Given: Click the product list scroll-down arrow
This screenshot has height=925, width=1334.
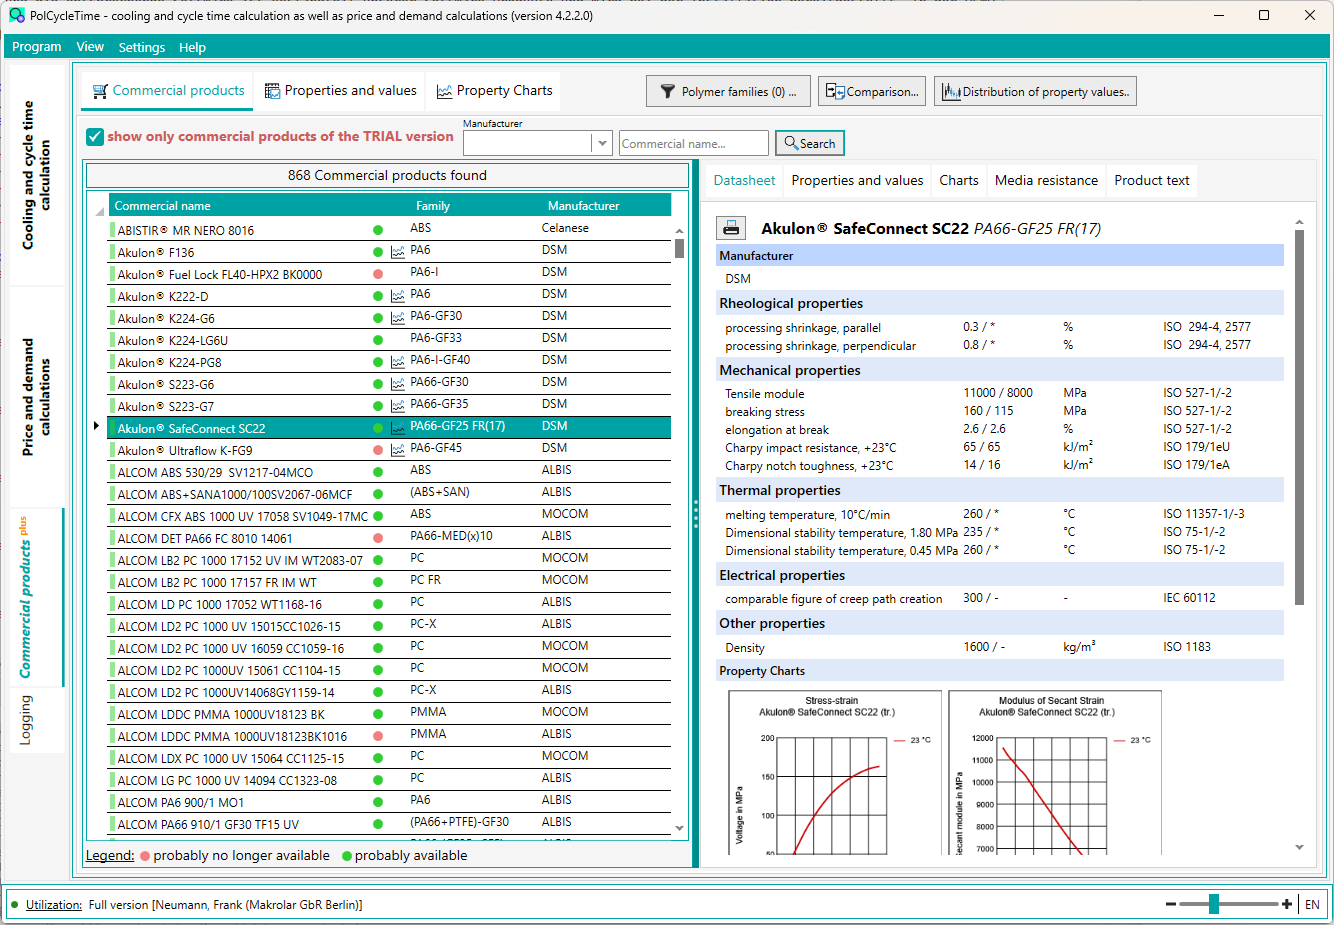Looking at the screenshot, I should pyautogui.click(x=680, y=828).
